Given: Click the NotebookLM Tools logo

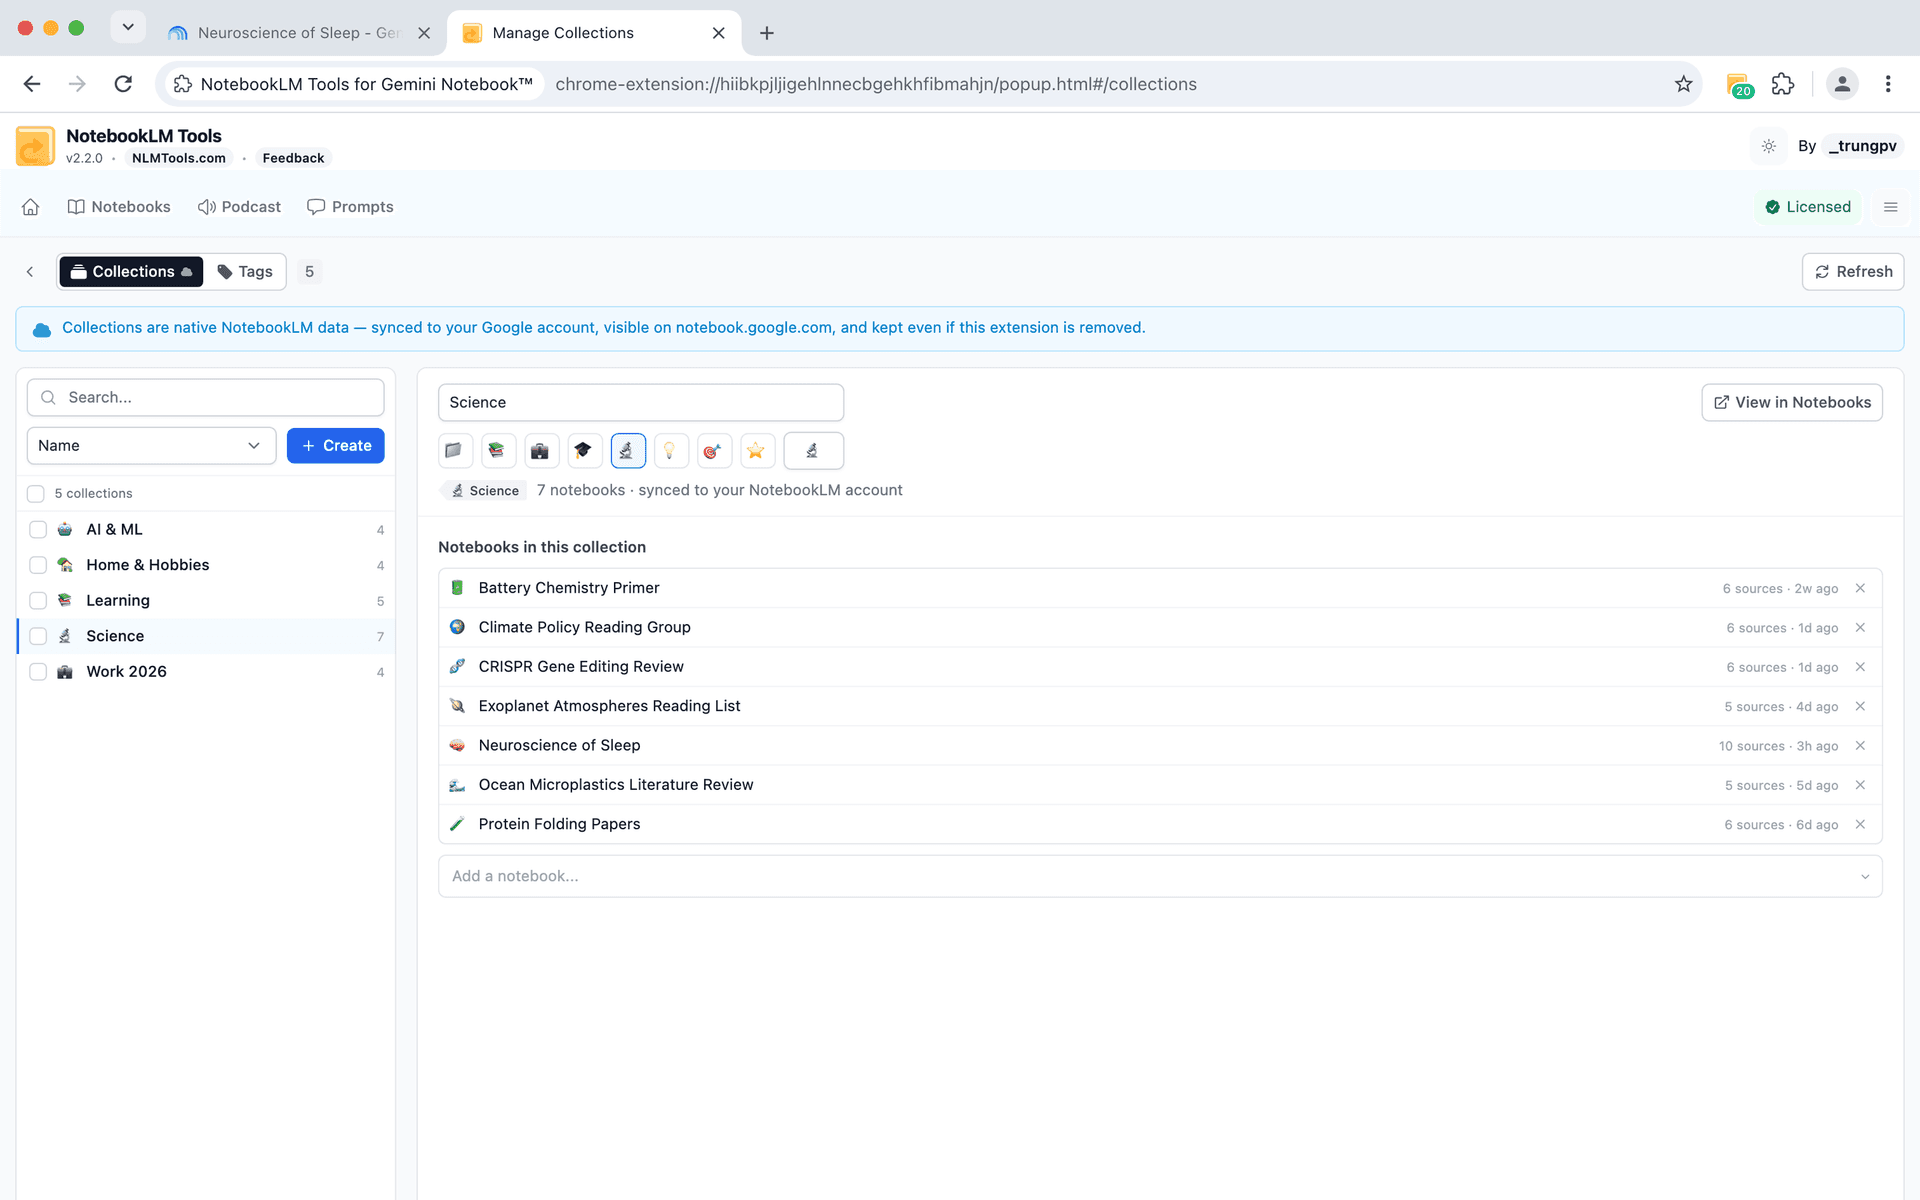Looking at the screenshot, I should click(x=36, y=146).
